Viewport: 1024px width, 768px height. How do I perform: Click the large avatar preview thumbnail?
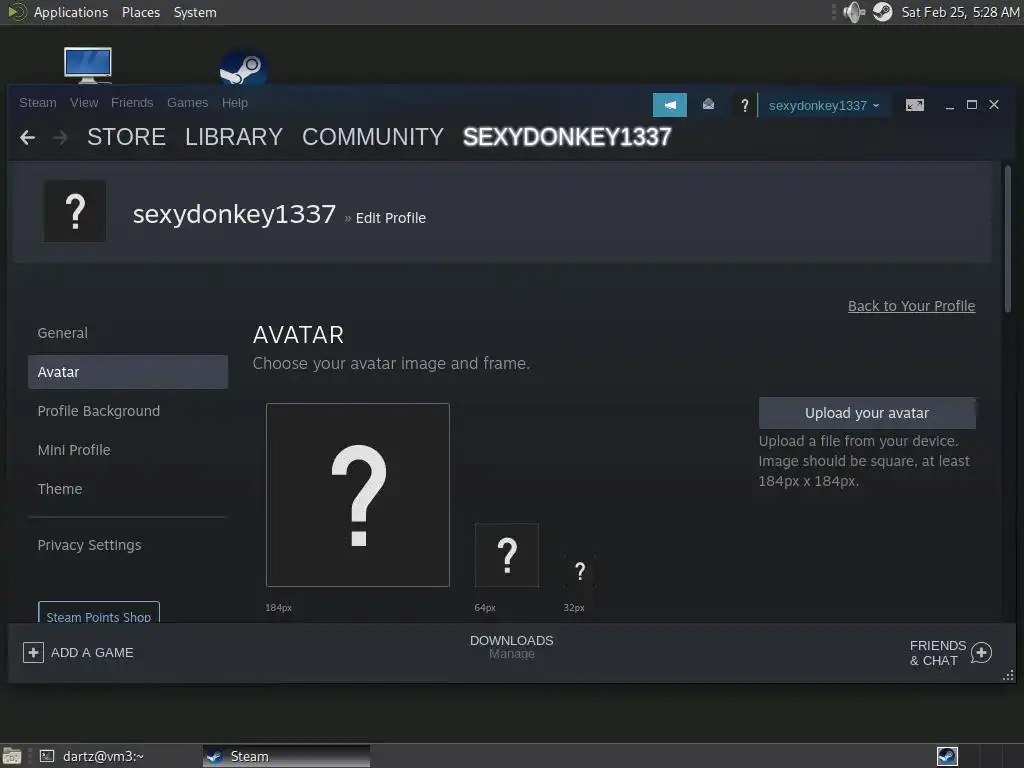[358, 495]
